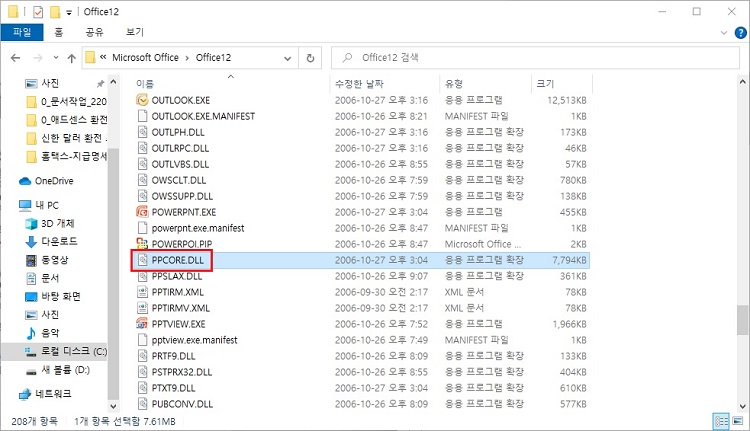750x431 pixels.
Task: Open the recent locations dropdown
Action: (x=56, y=58)
